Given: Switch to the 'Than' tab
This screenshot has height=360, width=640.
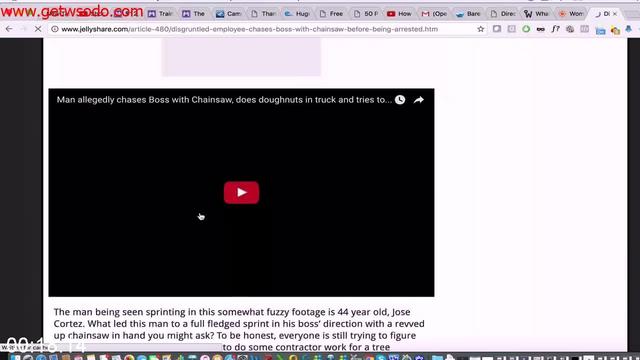Looking at the screenshot, I should 263,13.
